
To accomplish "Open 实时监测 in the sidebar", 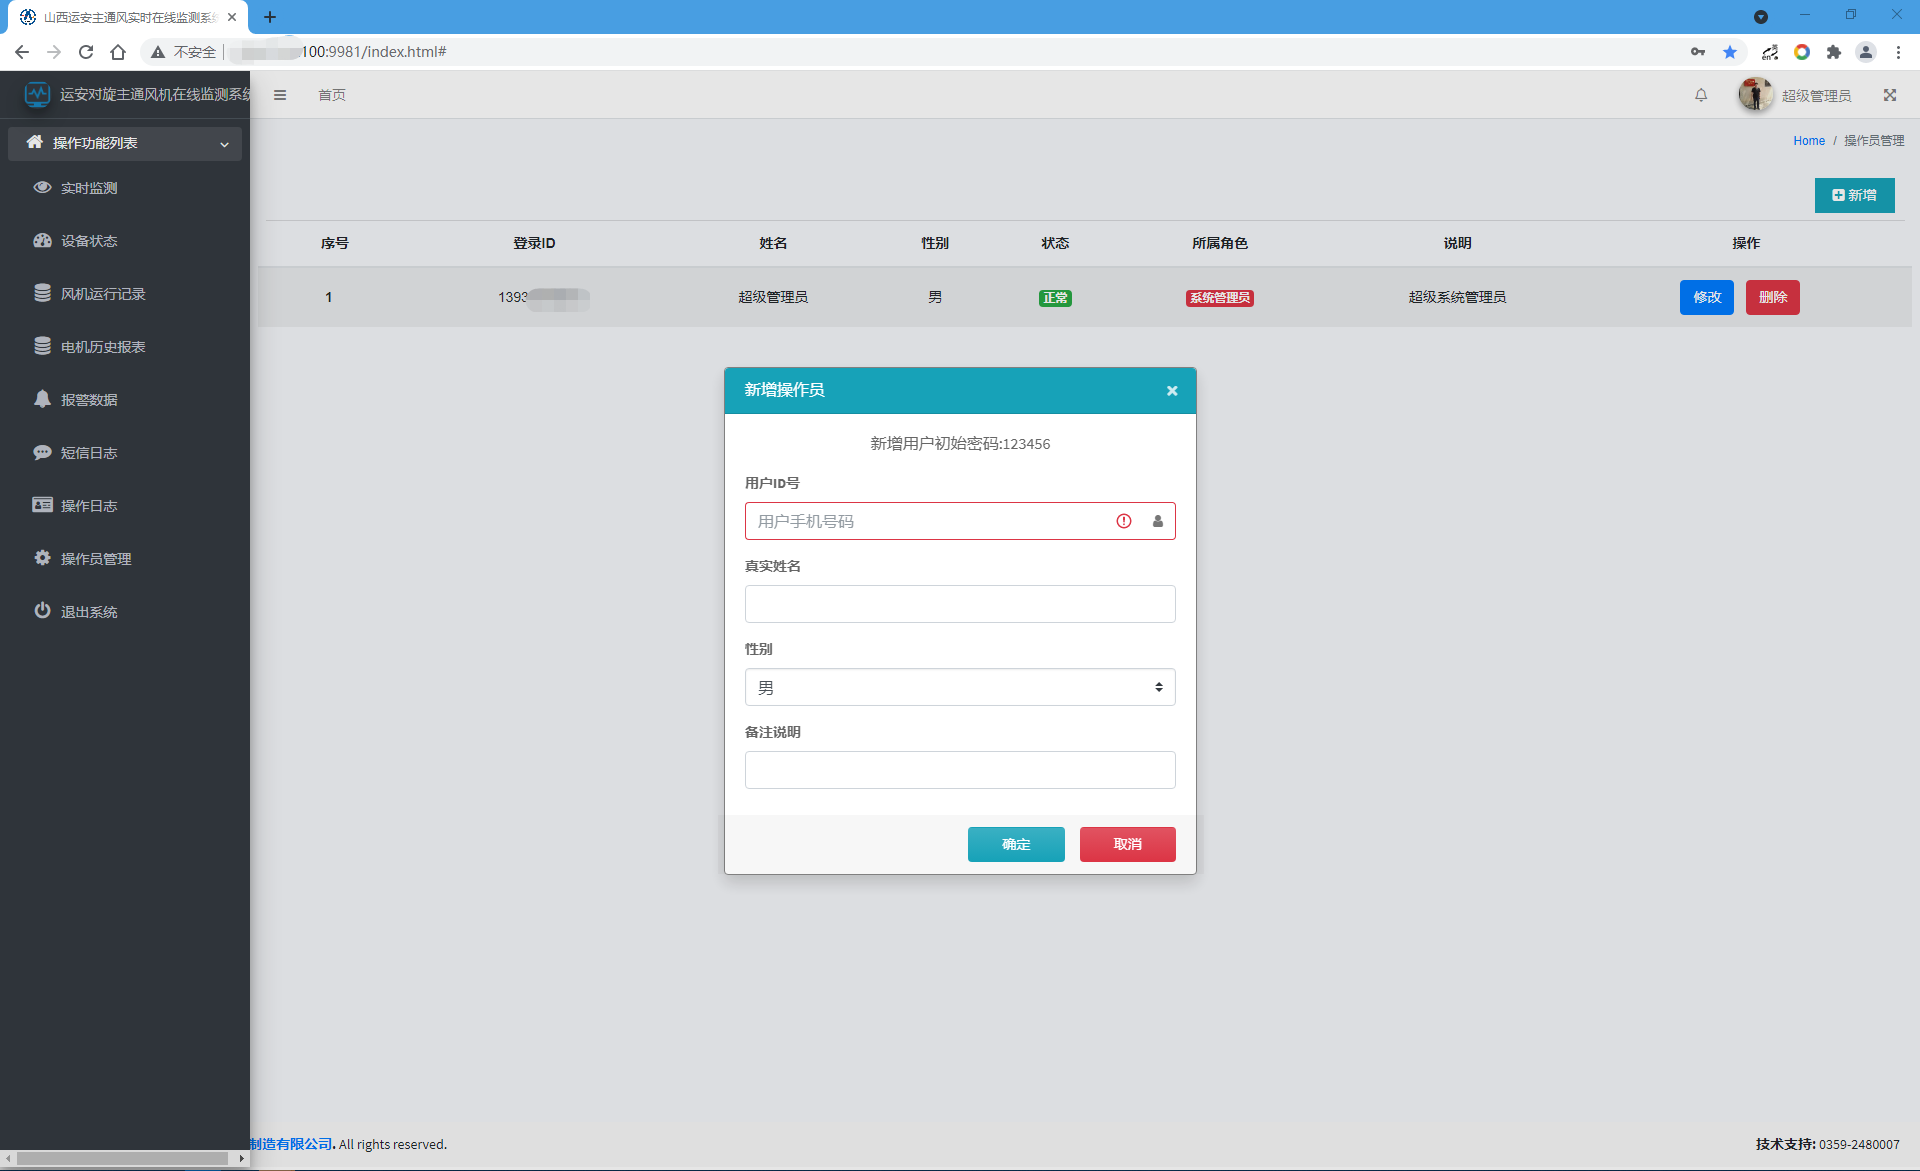I will click(89, 188).
